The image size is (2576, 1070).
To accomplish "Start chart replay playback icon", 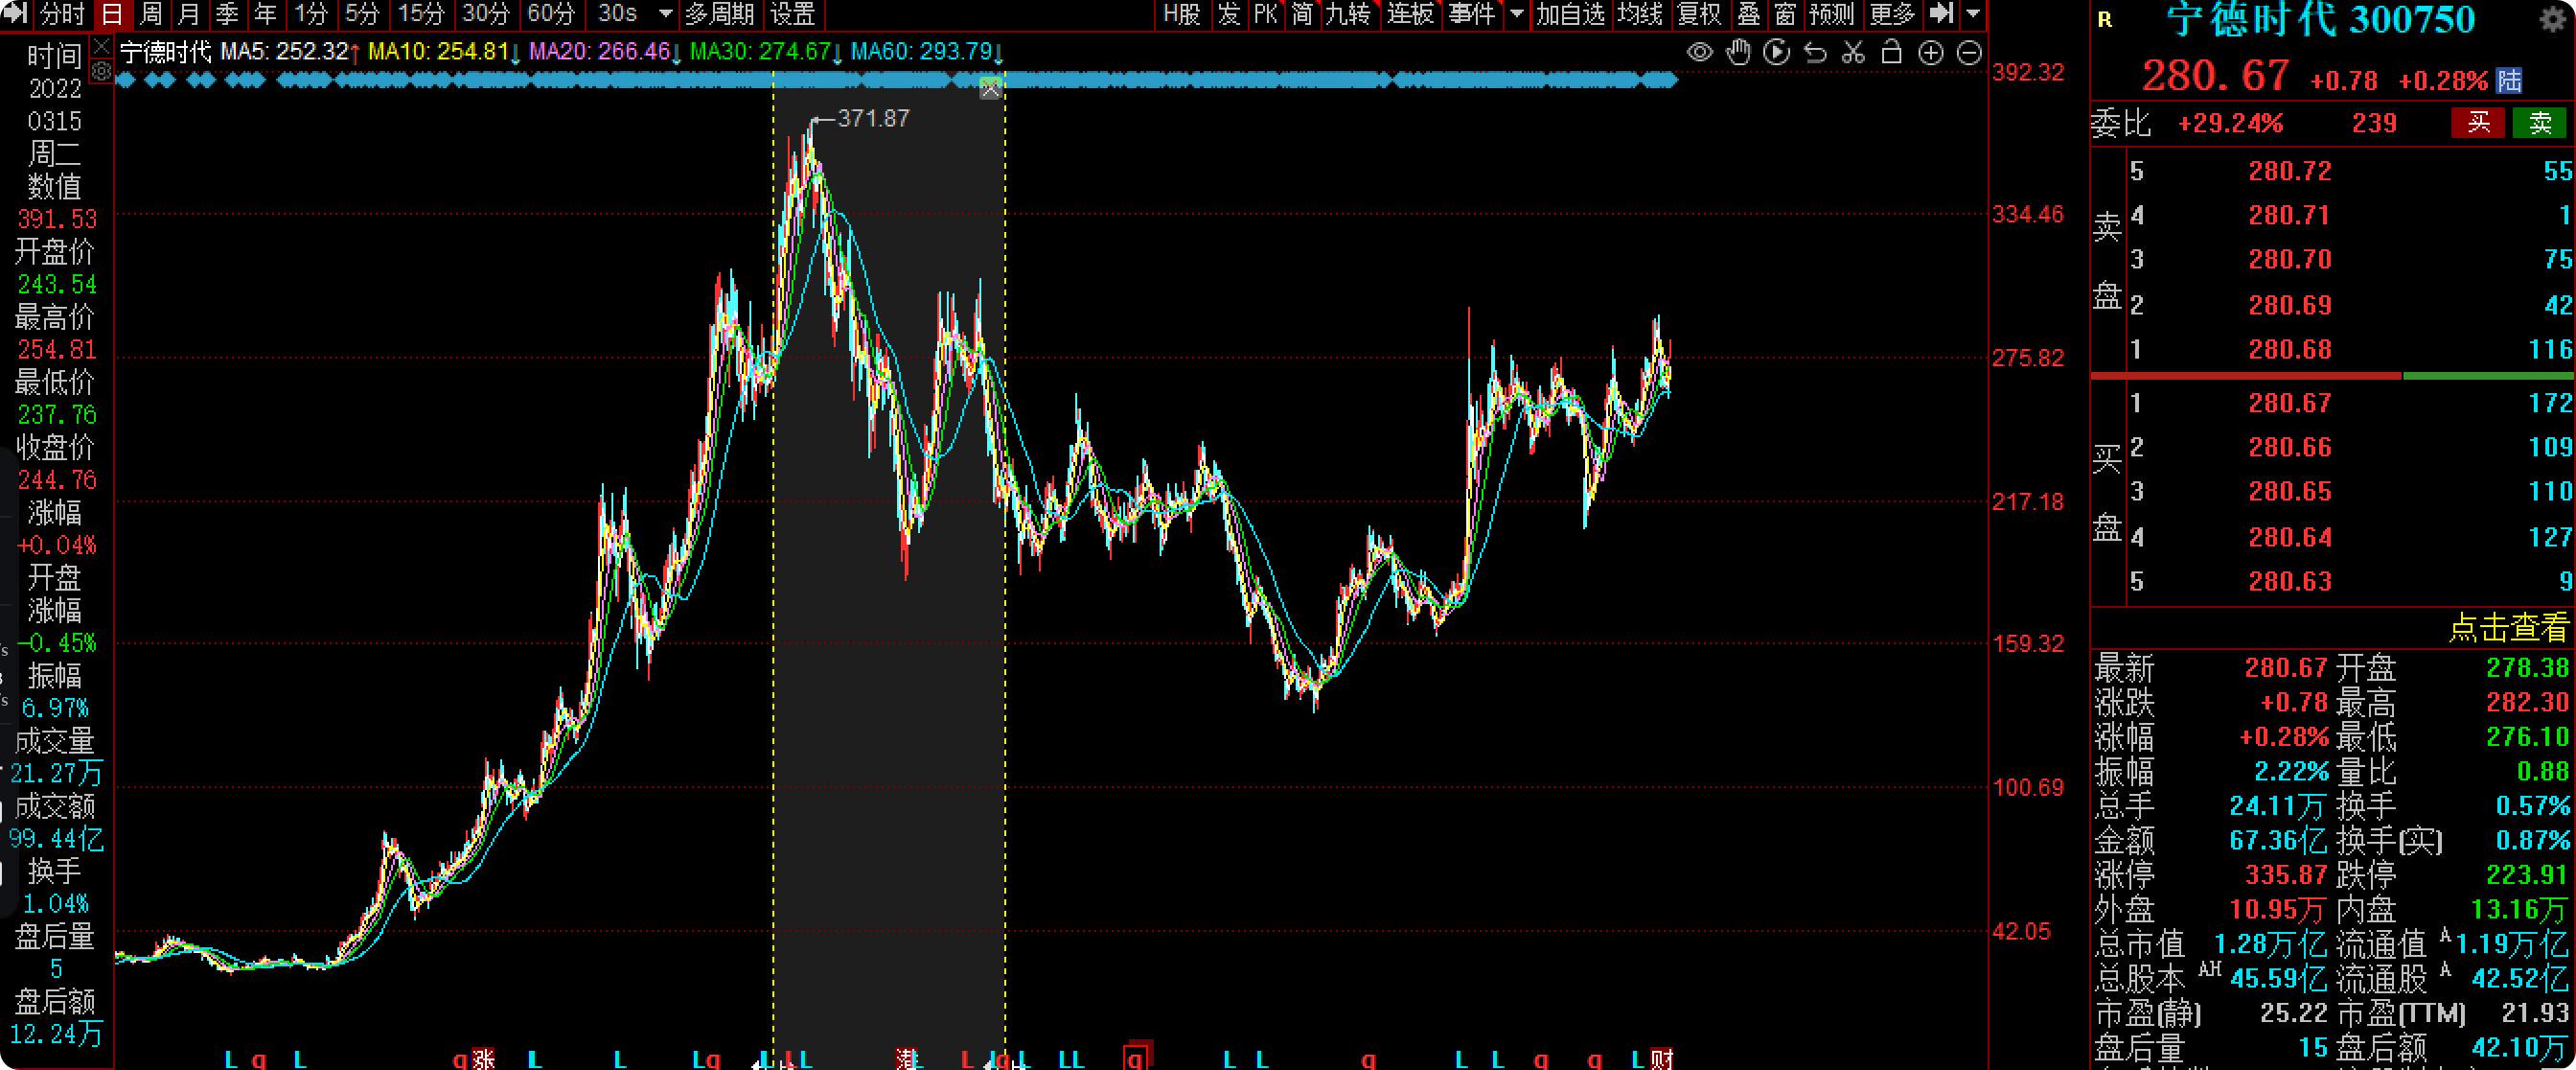I will [1777, 52].
